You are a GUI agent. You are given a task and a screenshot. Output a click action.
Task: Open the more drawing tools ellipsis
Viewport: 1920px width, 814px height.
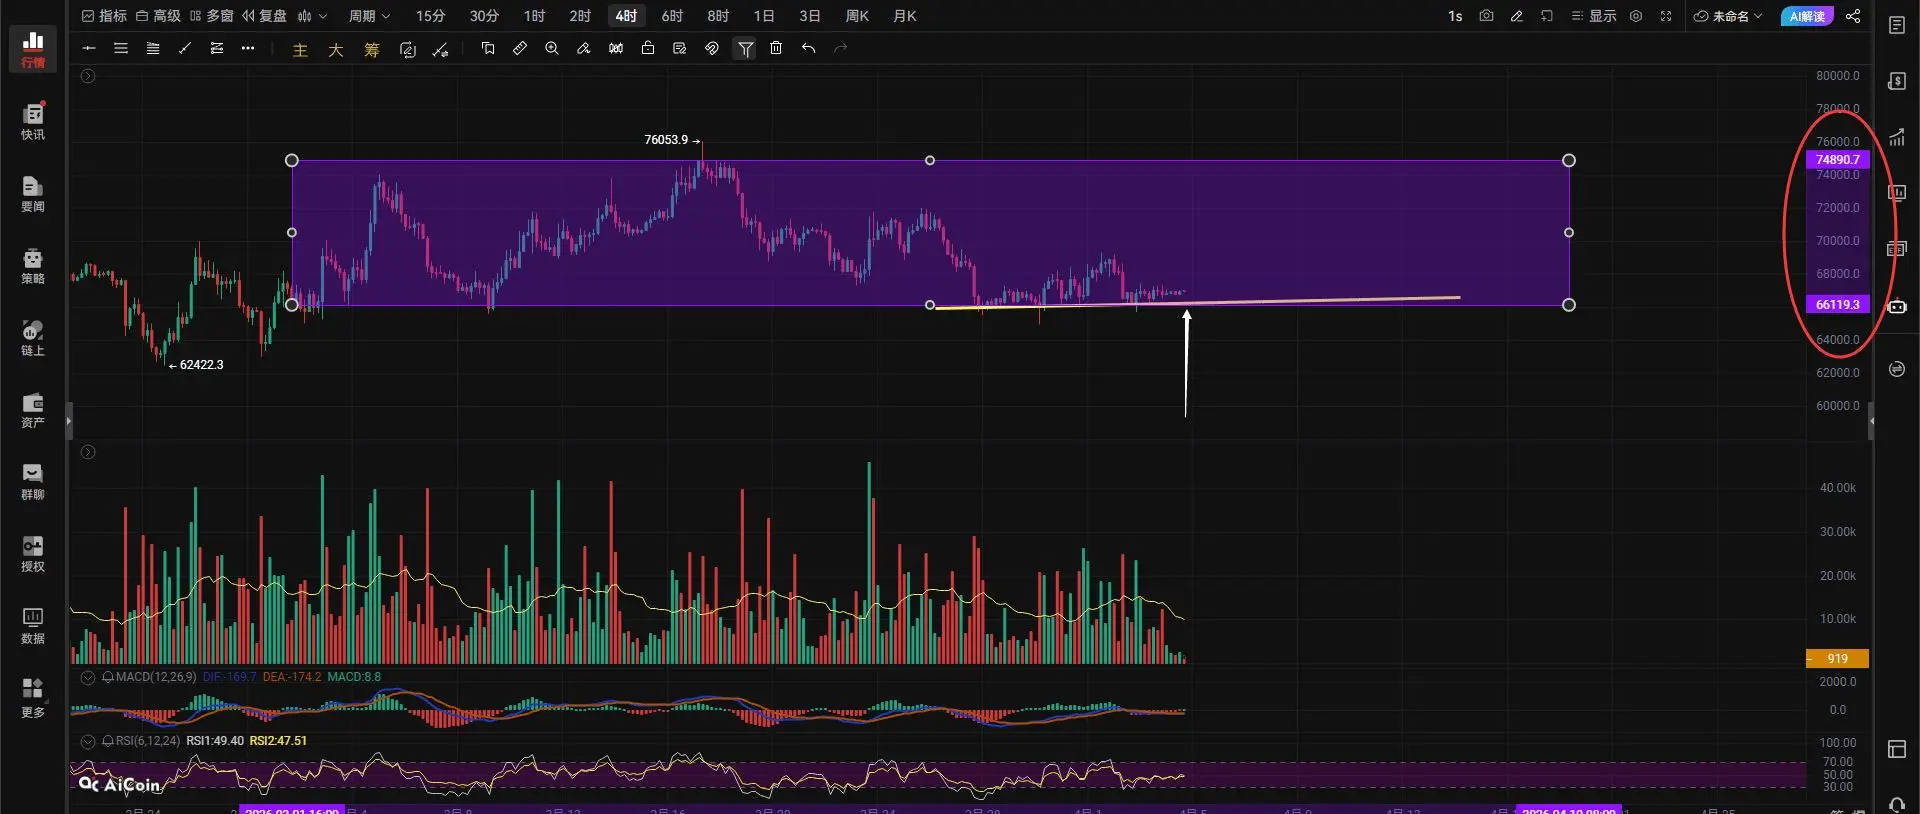(x=248, y=48)
